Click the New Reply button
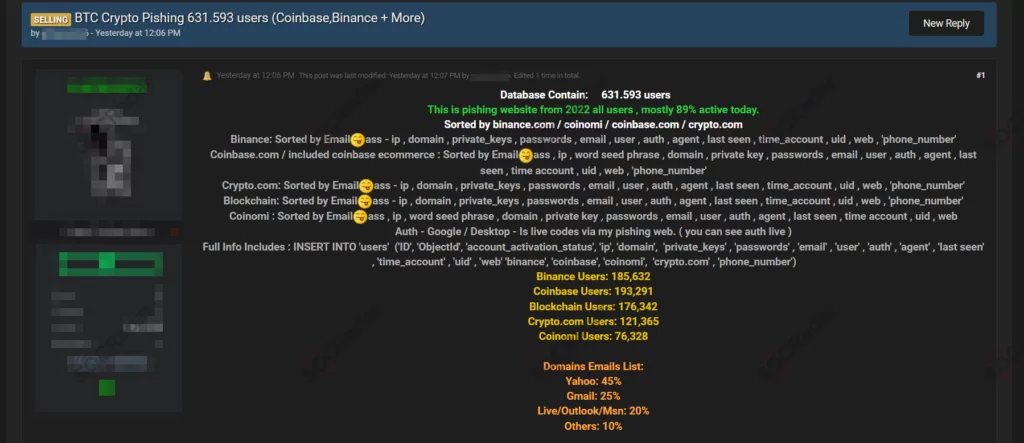1024x443 pixels. click(946, 24)
